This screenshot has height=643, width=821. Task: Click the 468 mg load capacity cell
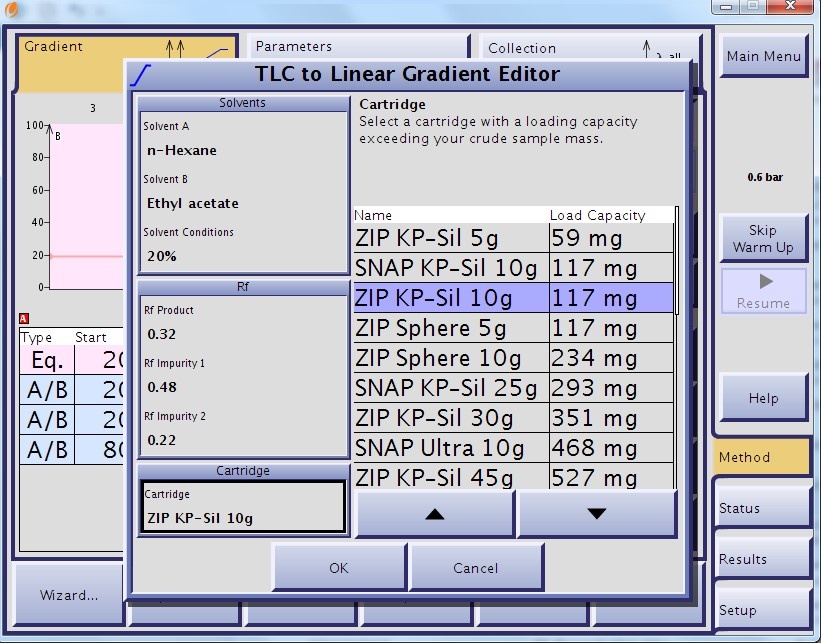[611, 447]
